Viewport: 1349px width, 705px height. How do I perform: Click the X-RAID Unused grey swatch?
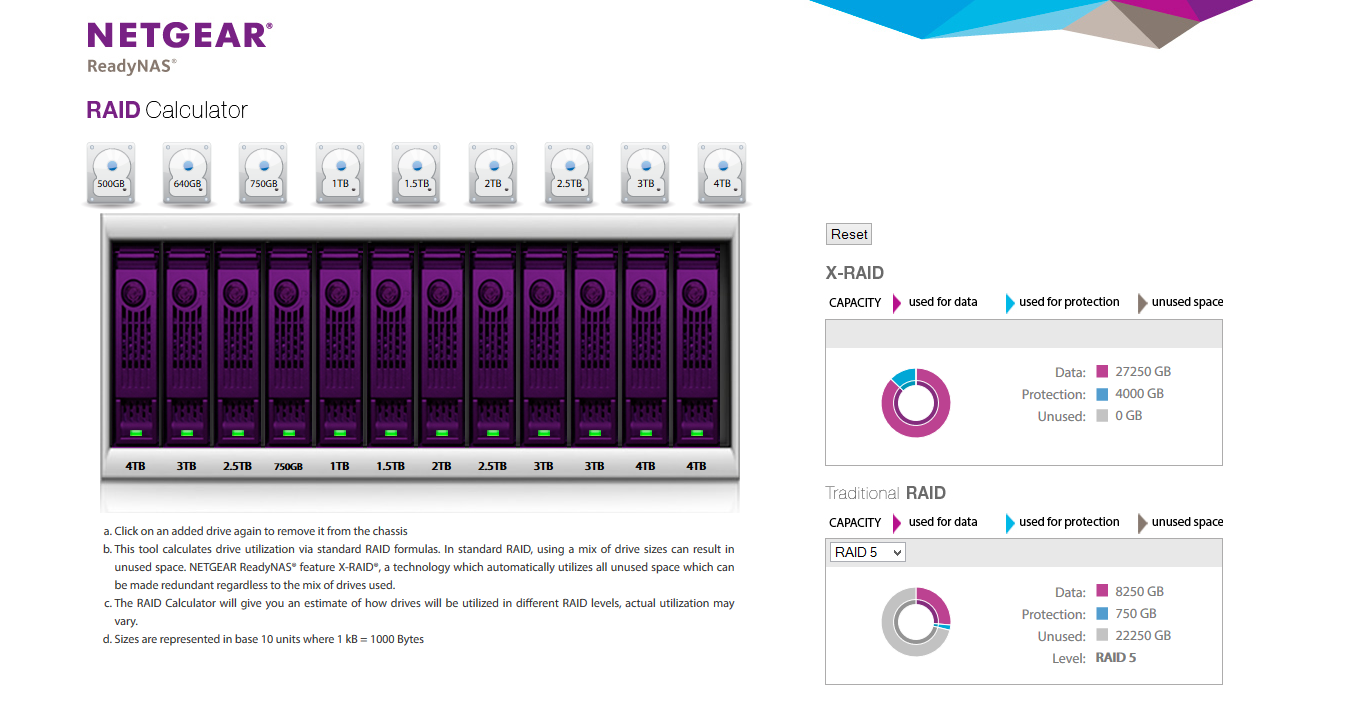[1102, 416]
